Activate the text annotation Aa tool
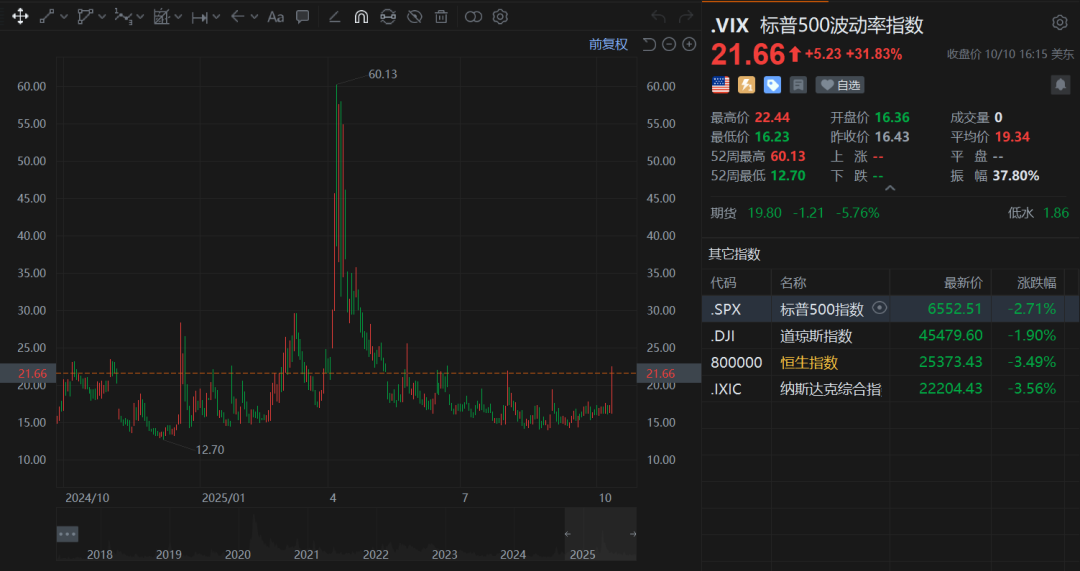This screenshot has height=571, width=1080. [276, 17]
